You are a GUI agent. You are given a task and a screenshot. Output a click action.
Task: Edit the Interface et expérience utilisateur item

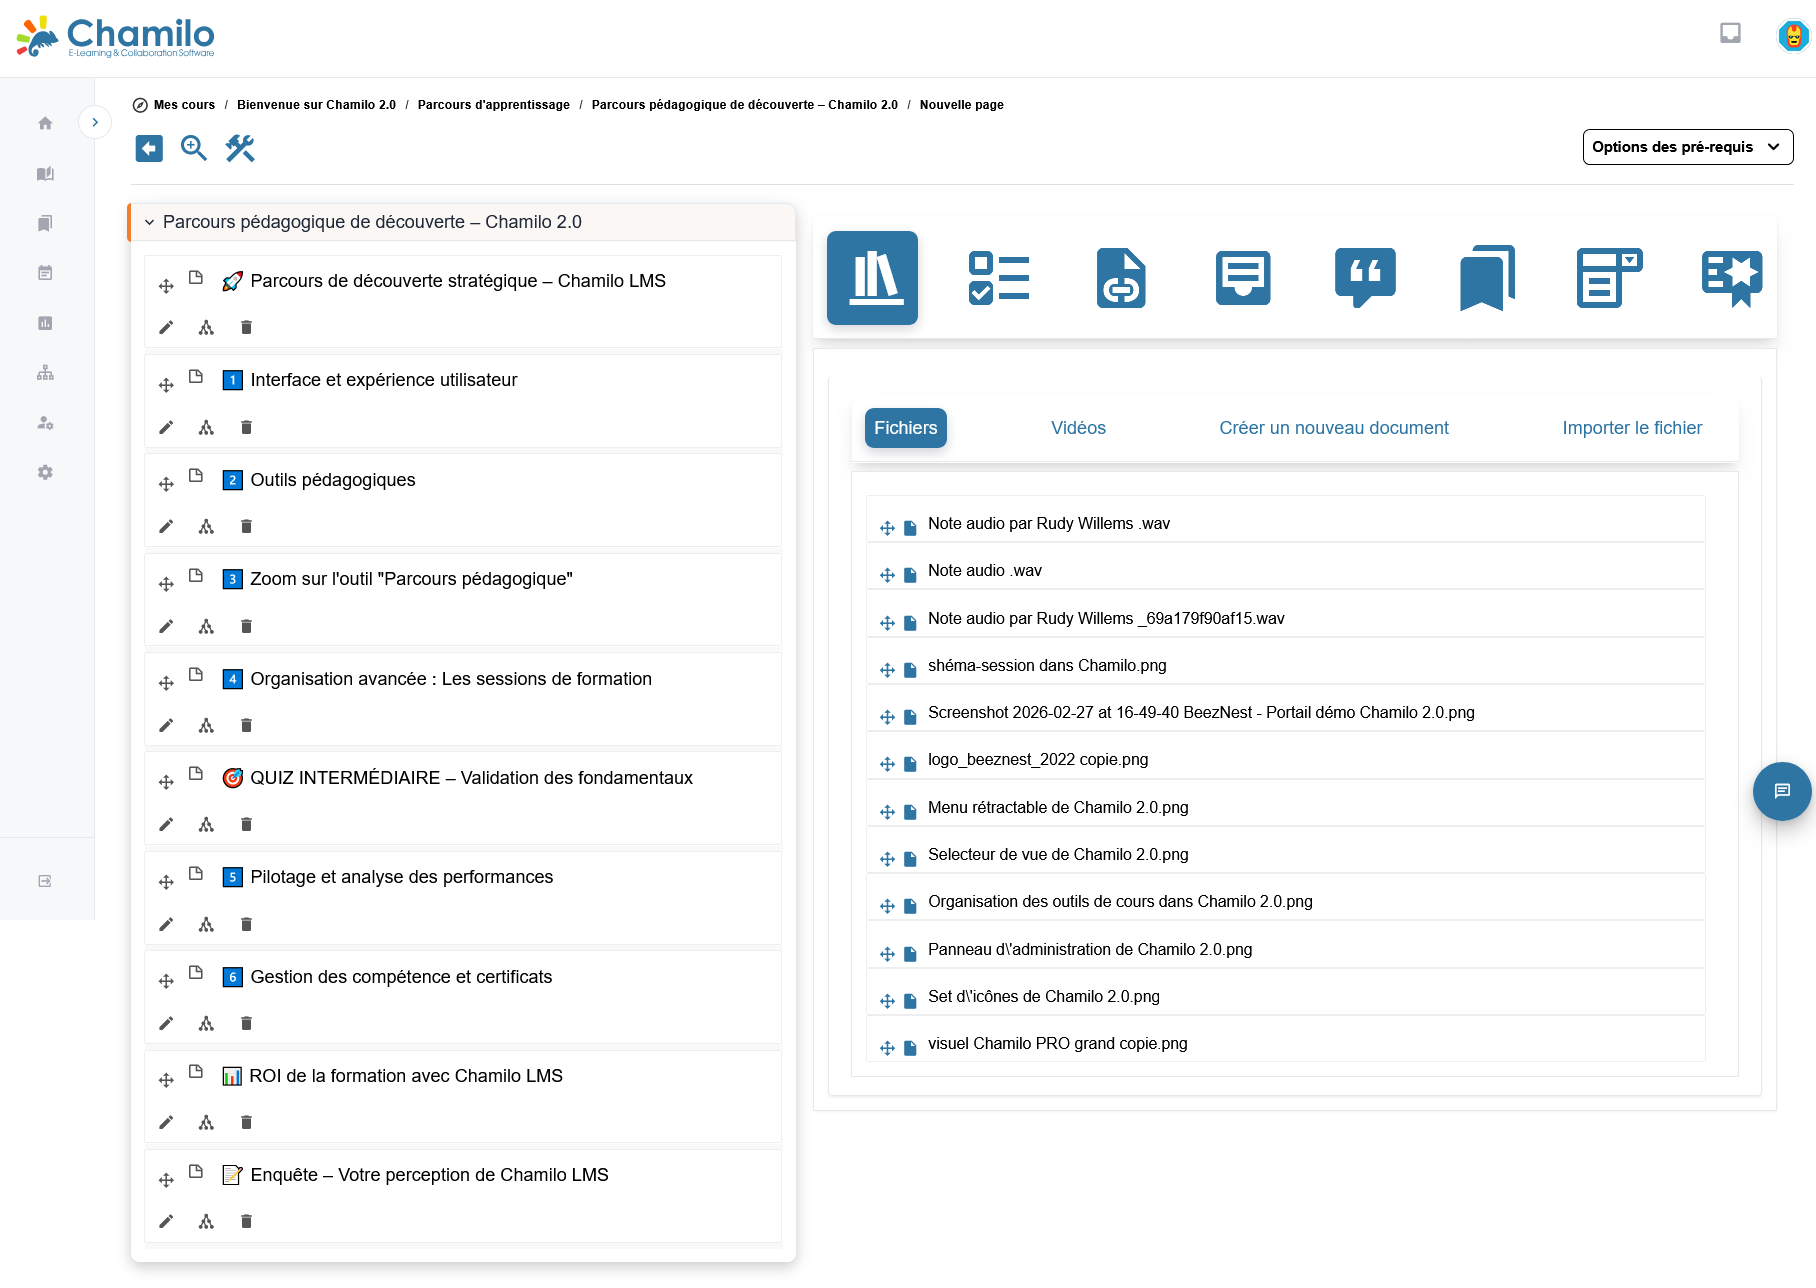pyautogui.click(x=166, y=427)
